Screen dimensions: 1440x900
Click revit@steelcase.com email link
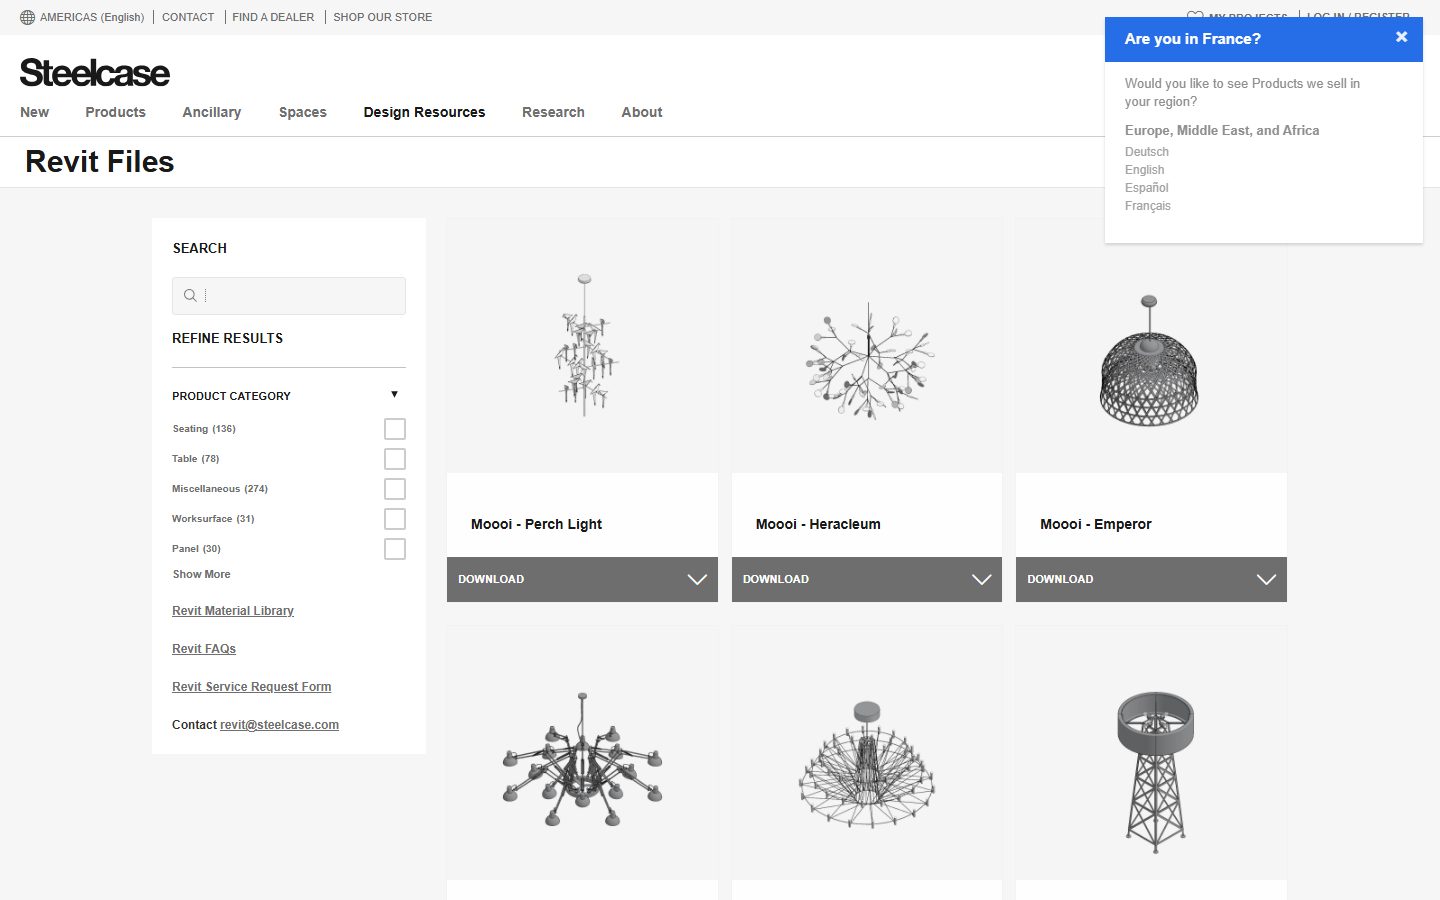[279, 725]
